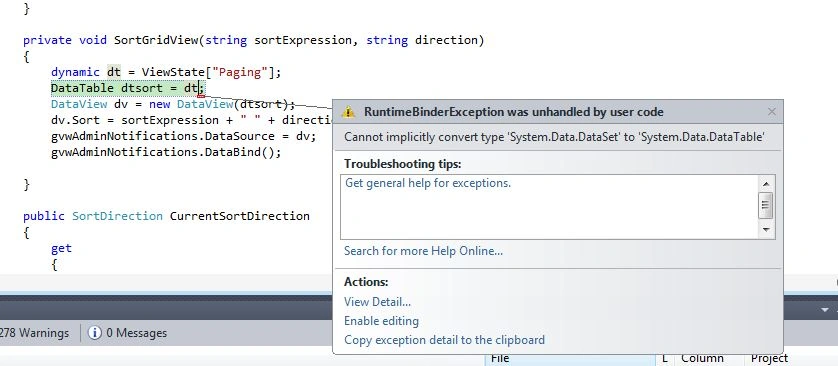Click the troubleshooting tips scrollbar thumb
Image resolution: width=838 pixels, height=366 pixels.
pos(765,205)
